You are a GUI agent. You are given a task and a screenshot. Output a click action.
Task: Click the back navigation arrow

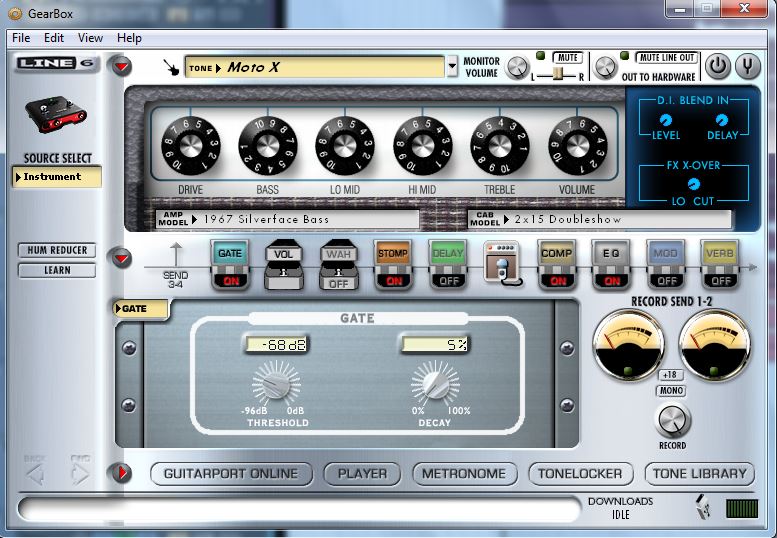[35, 475]
